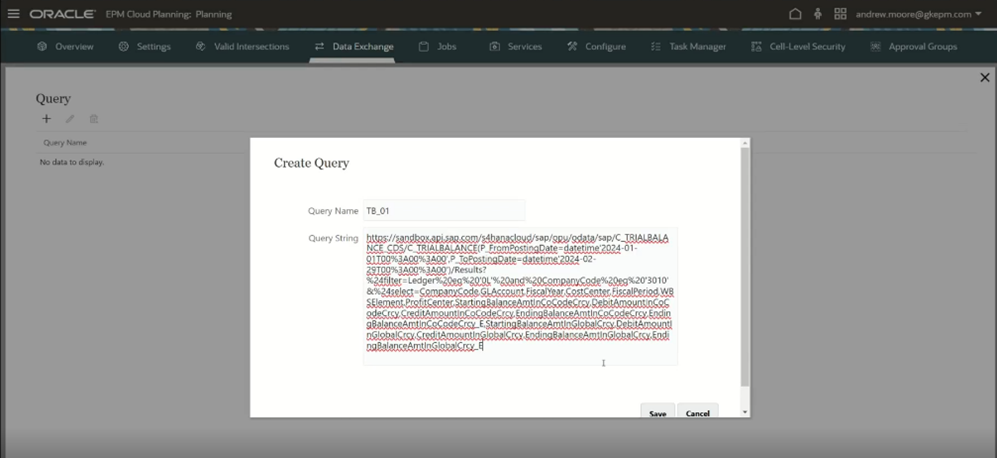The width and height of the screenshot is (997, 458).
Task: Open the hamburger navigator menu
Action: point(13,14)
